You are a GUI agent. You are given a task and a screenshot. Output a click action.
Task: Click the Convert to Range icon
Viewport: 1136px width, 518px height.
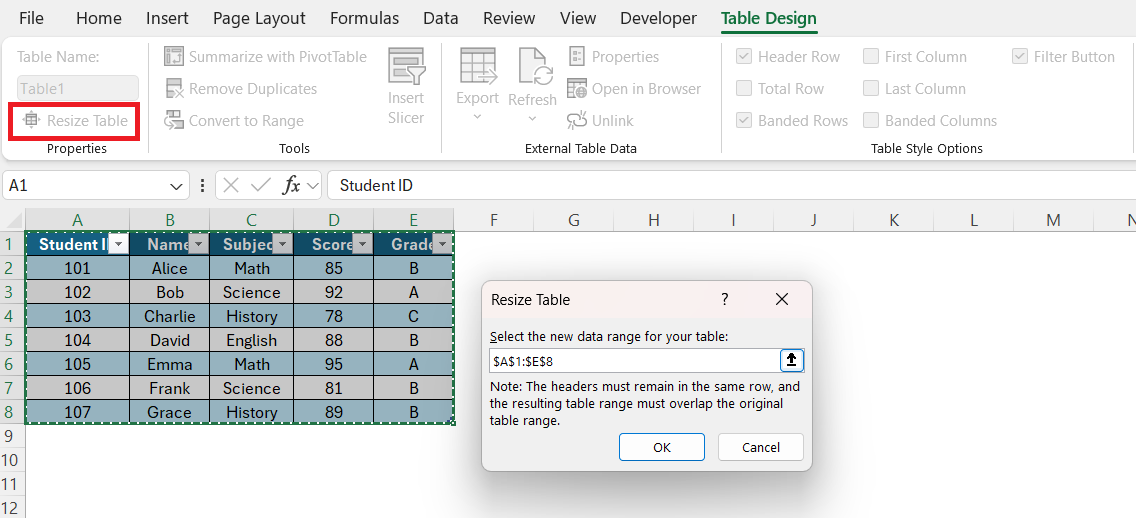(x=174, y=120)
